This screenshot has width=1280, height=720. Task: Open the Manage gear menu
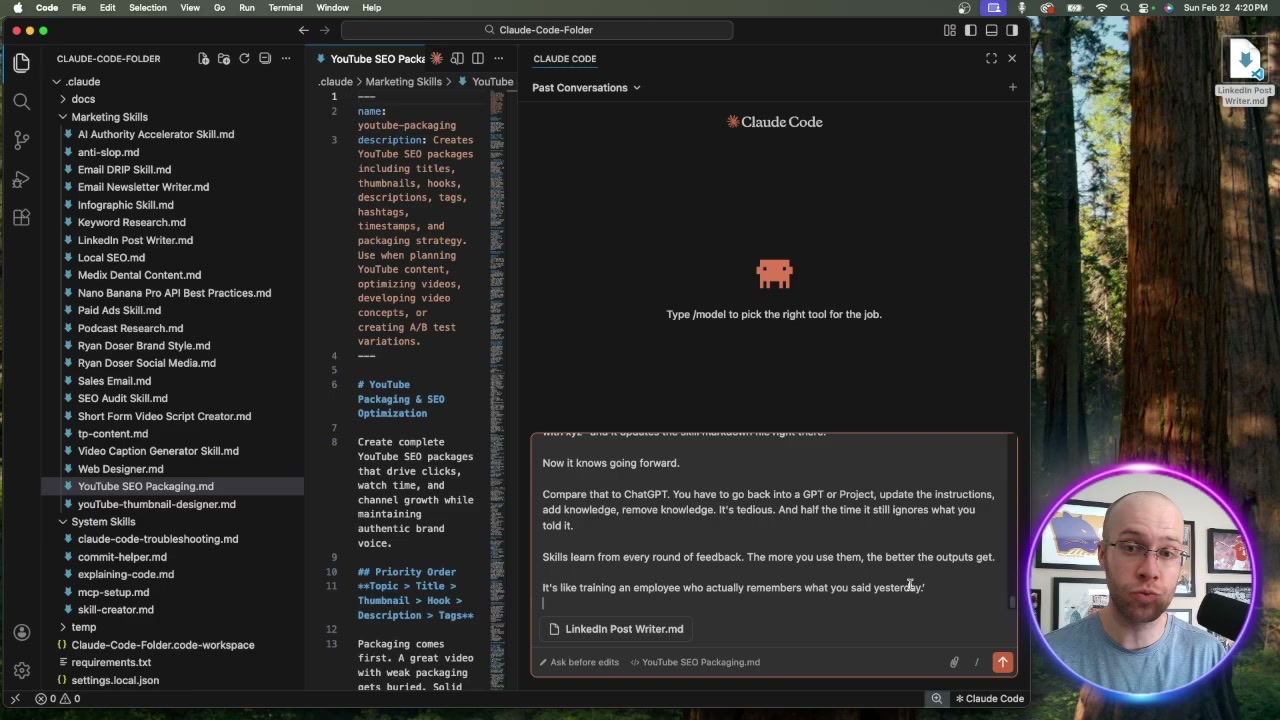pyautogui.click(x=21, y=670)
